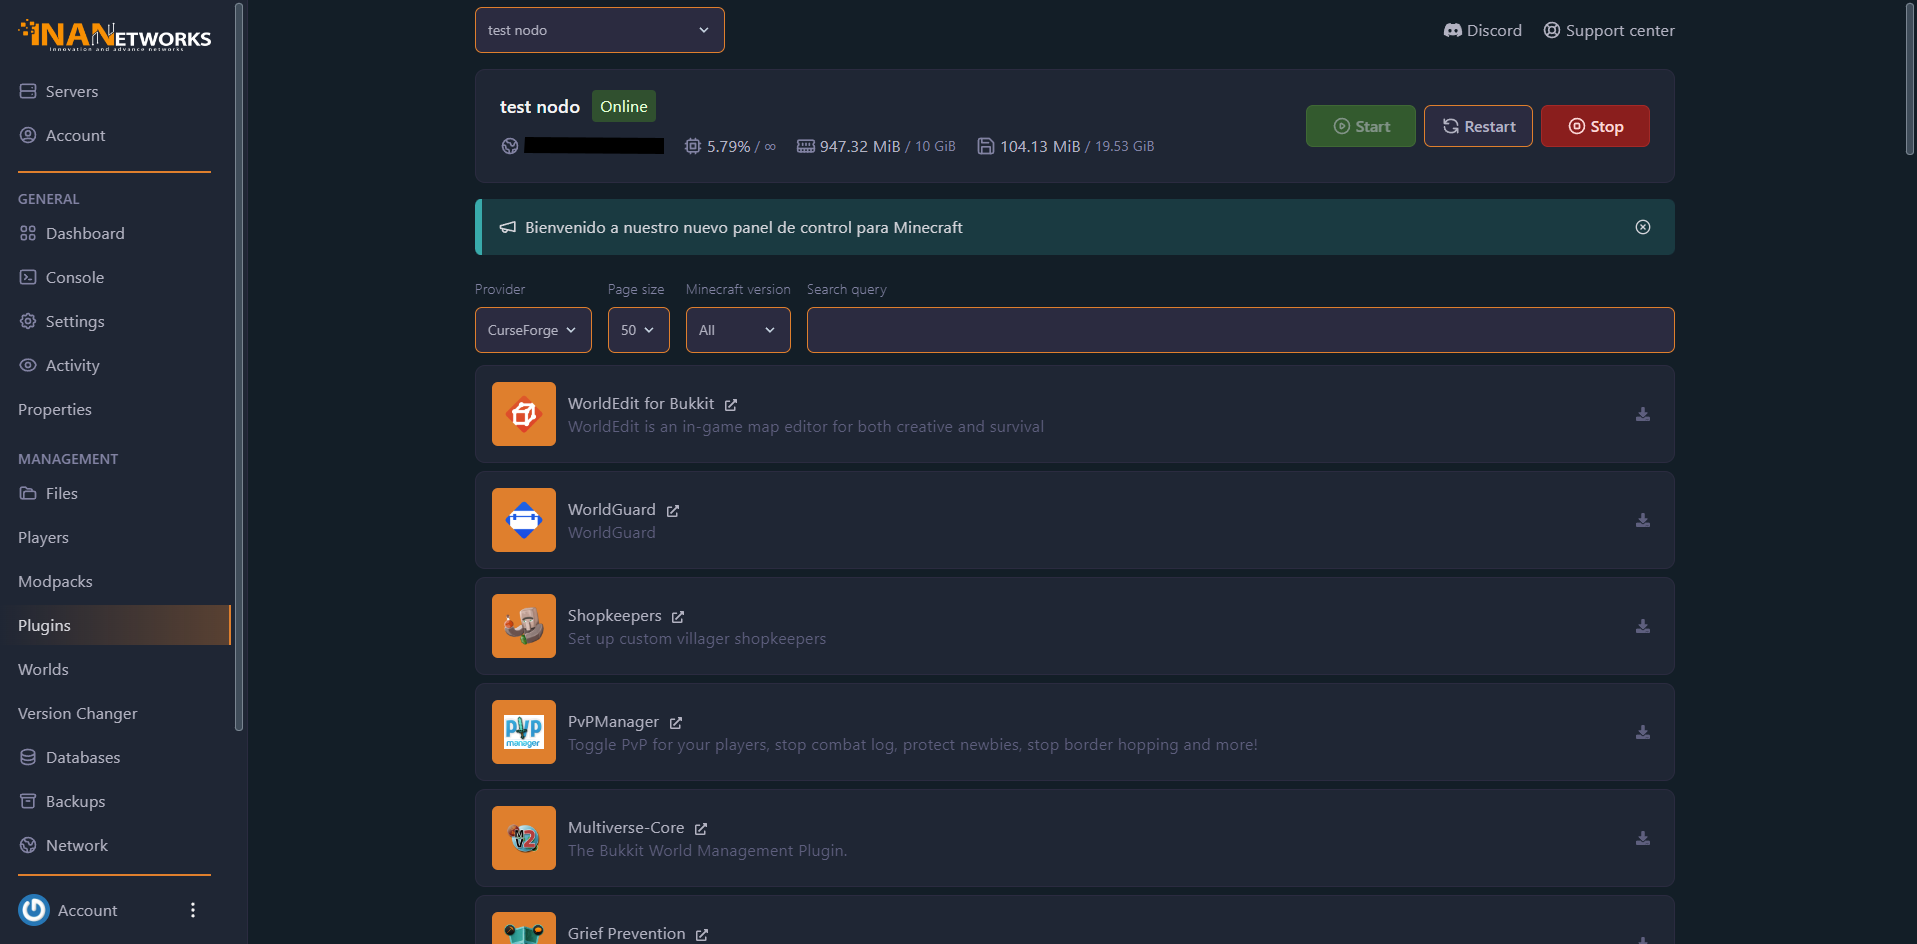Open the Modpacks management page
Screen dimensions: 1917x944
55,581
